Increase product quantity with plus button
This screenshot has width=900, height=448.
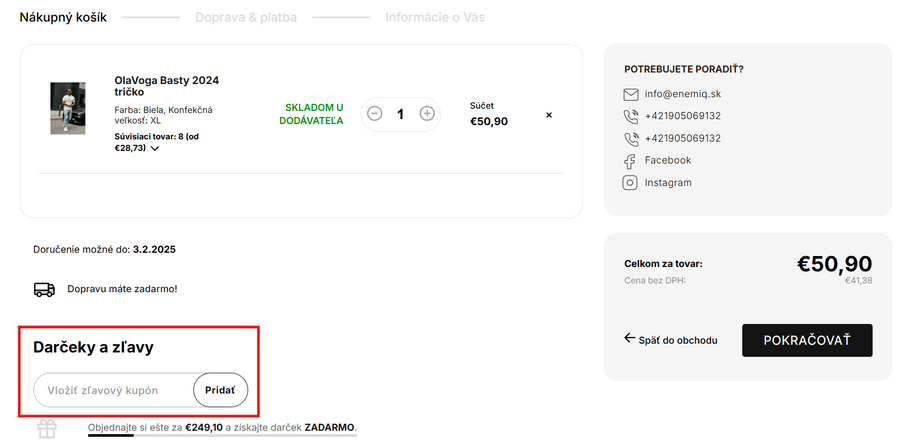point(427,114)
